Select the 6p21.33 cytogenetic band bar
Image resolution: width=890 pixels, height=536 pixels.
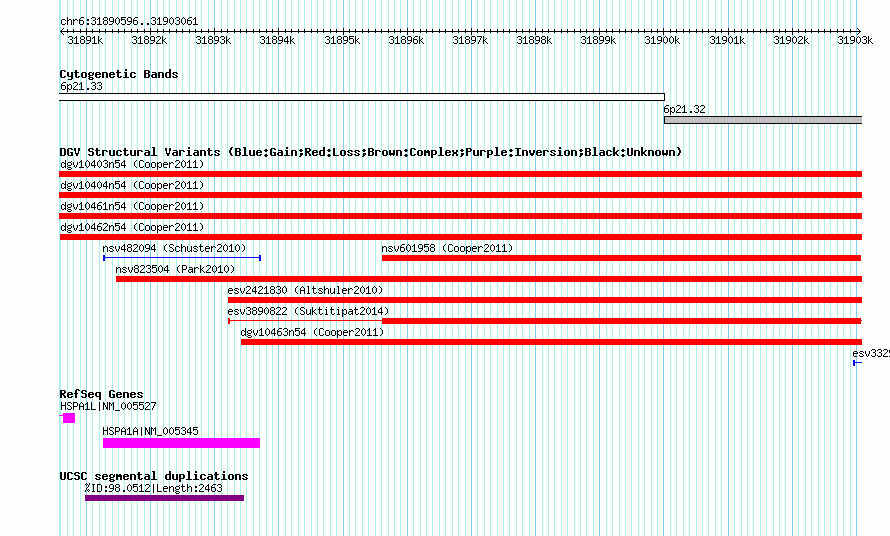click(362, 97)
